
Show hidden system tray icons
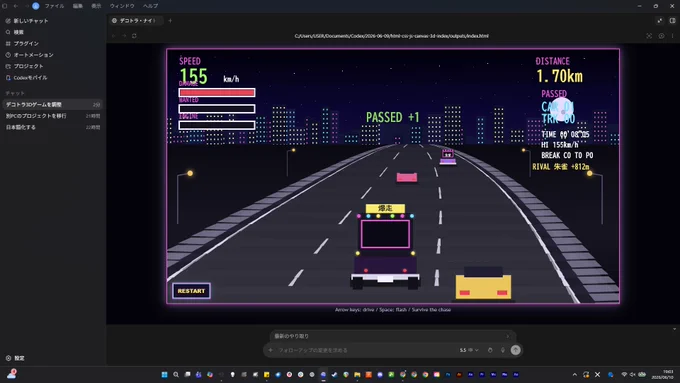click(575, 375)
